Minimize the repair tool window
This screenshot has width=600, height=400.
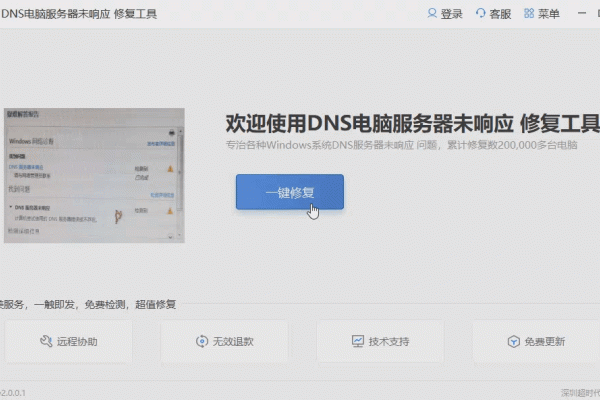tap(582, 13)
